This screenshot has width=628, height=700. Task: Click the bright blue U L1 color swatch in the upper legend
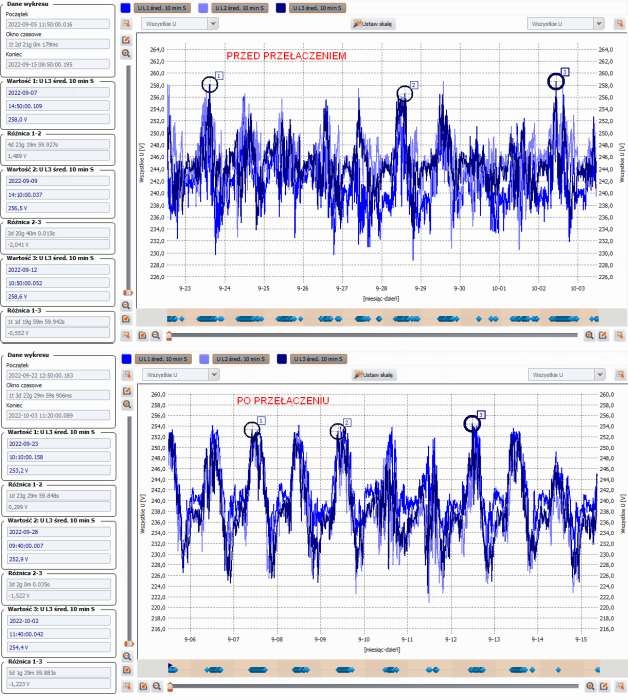tap(125, 8)
